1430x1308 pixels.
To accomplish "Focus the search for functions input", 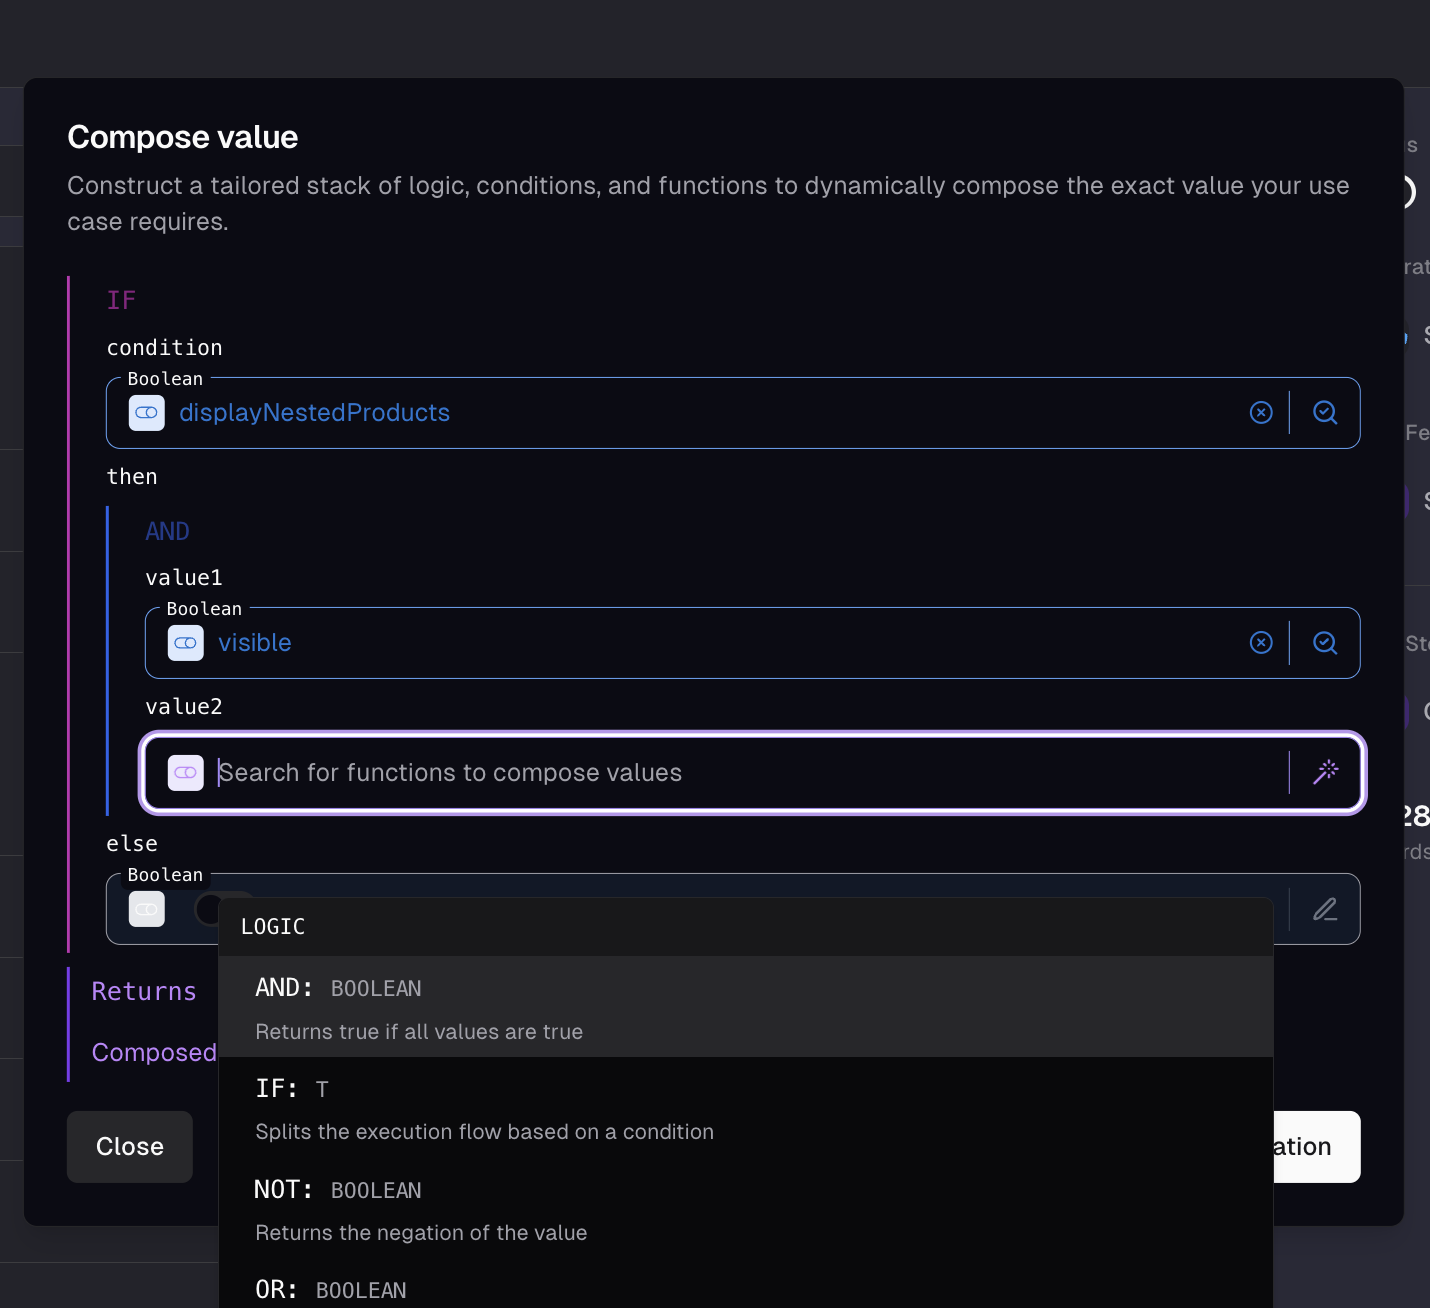I will pos(750,773).
